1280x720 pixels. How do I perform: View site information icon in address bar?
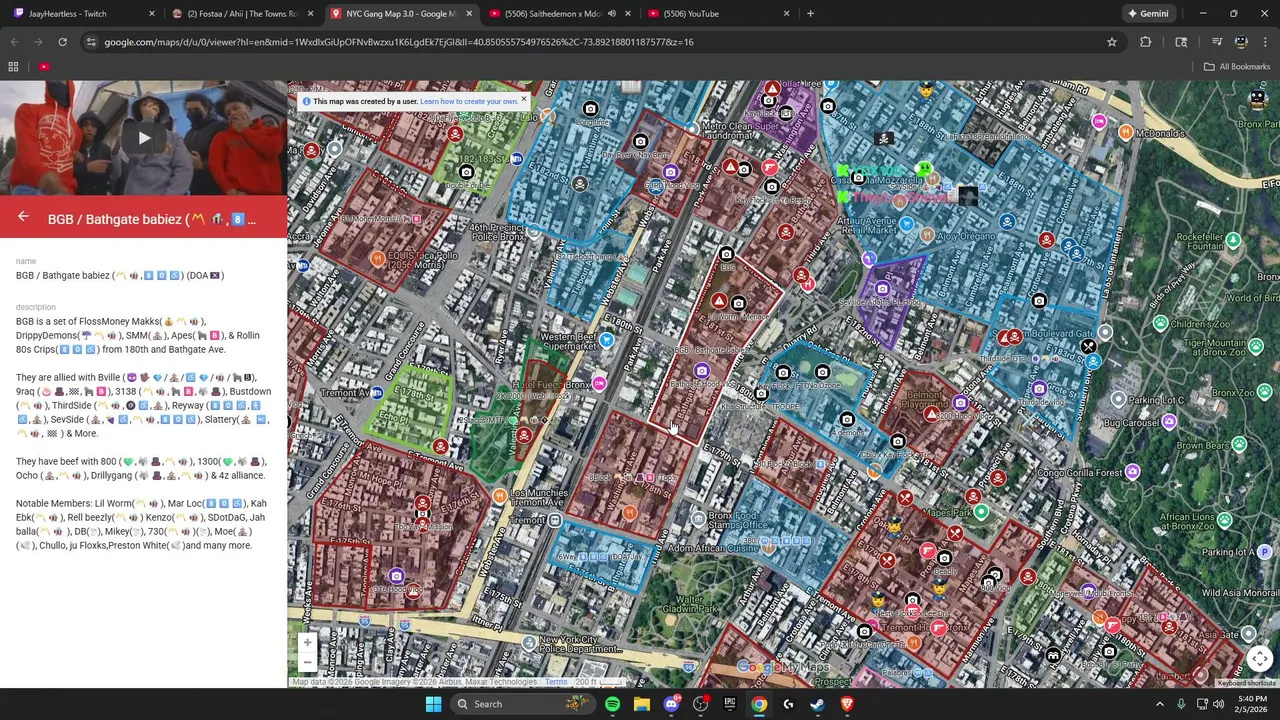pos(91,42)
